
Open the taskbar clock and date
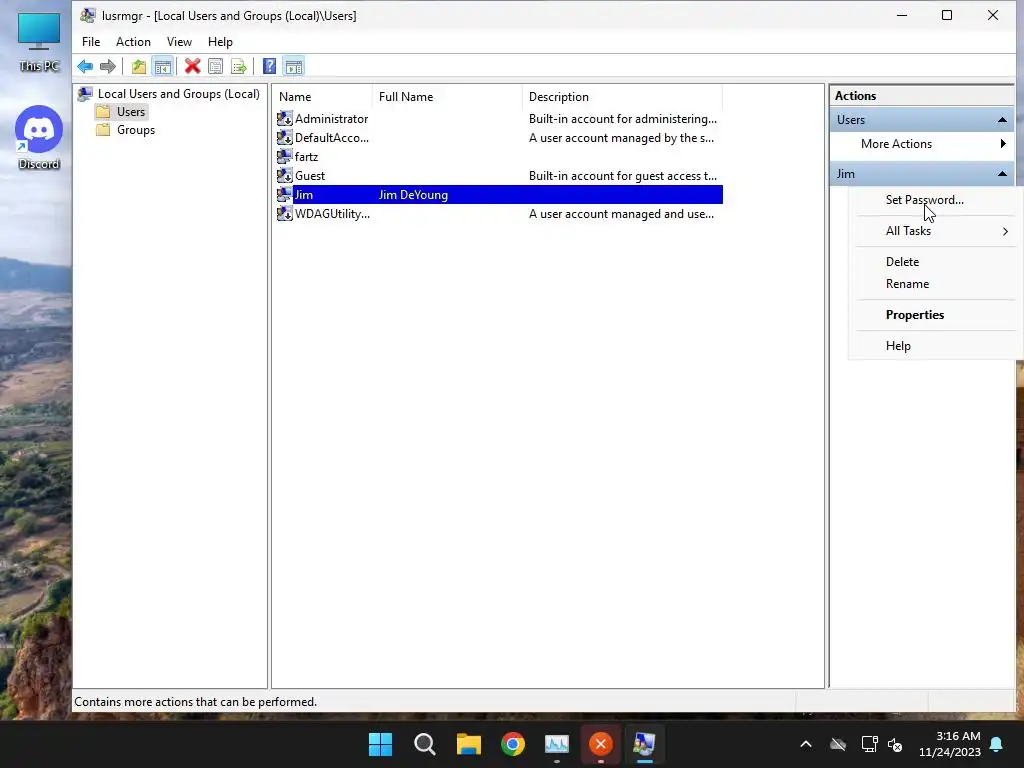[x=950, y=744]
